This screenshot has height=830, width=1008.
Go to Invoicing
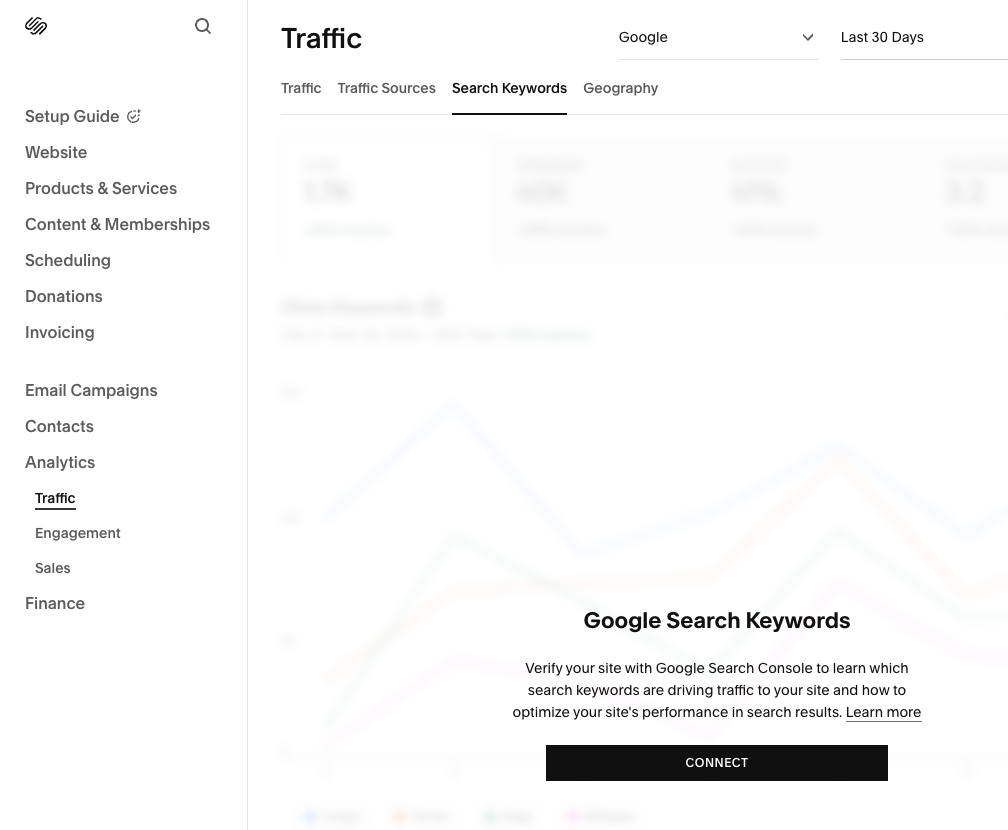pyautogui.click(x=60, y=332)
